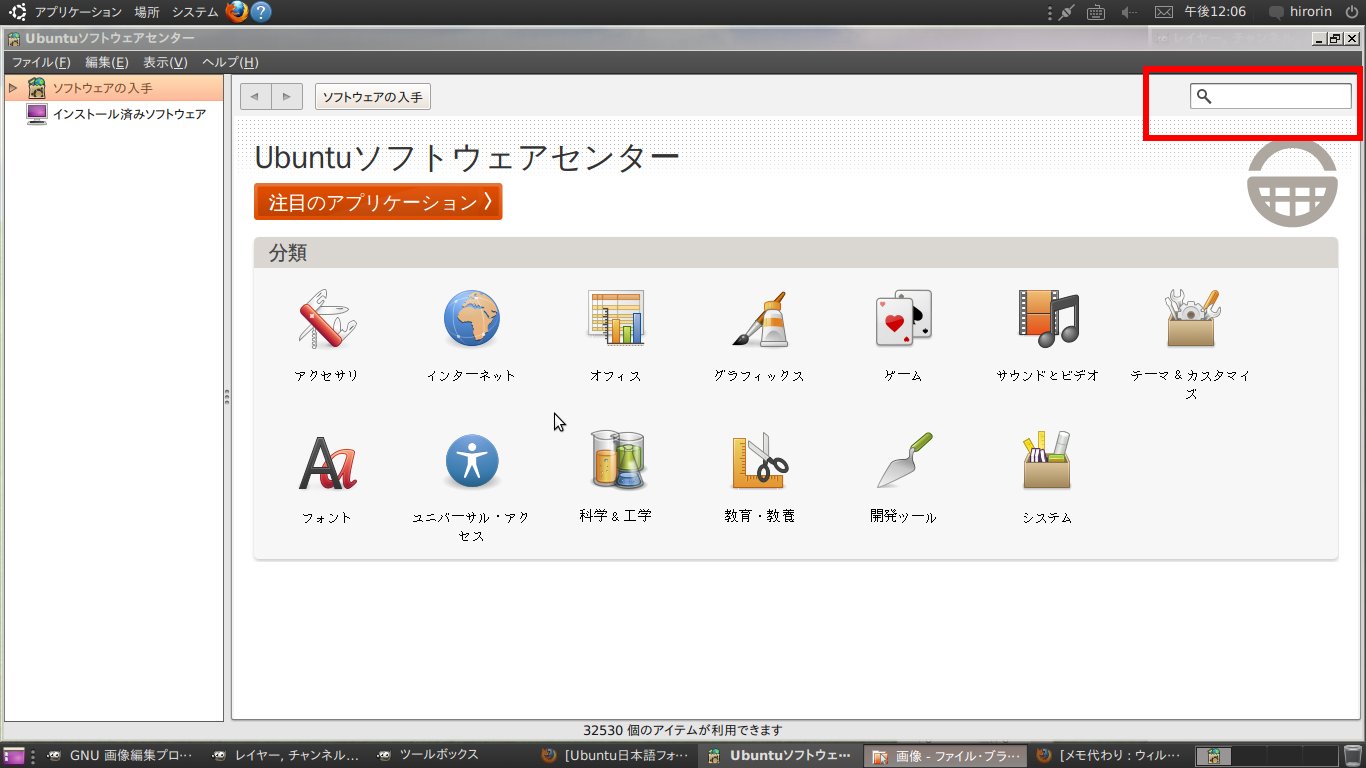Click the sidebar pane divider handle

pyautogui.click(x=228, y=397)
